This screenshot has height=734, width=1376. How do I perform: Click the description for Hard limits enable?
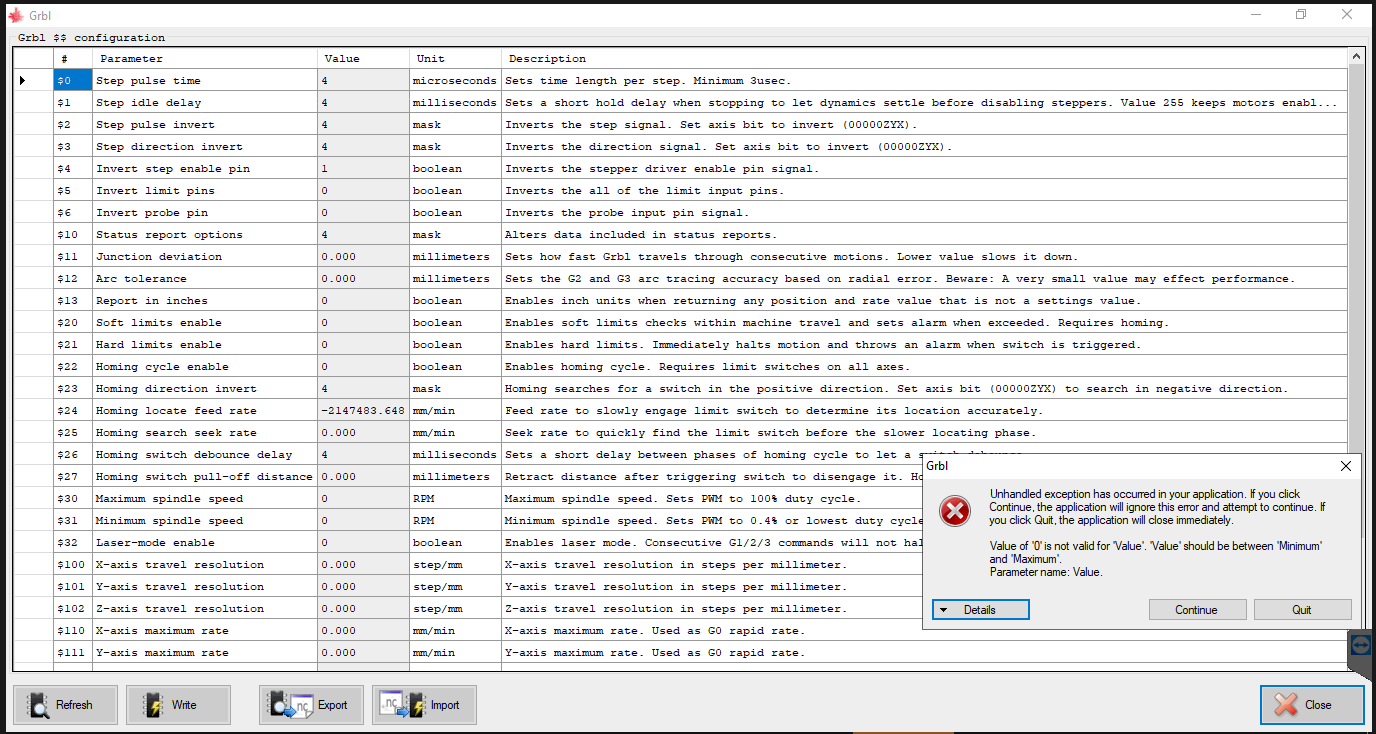(925, 345)
